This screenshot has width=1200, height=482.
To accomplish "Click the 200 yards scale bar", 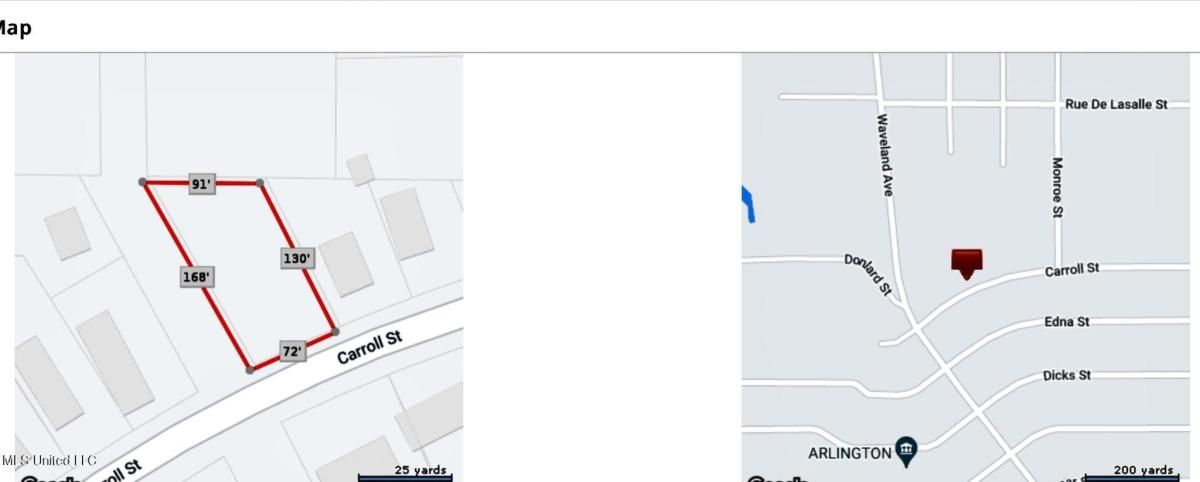I will (x=1132, y=473).
